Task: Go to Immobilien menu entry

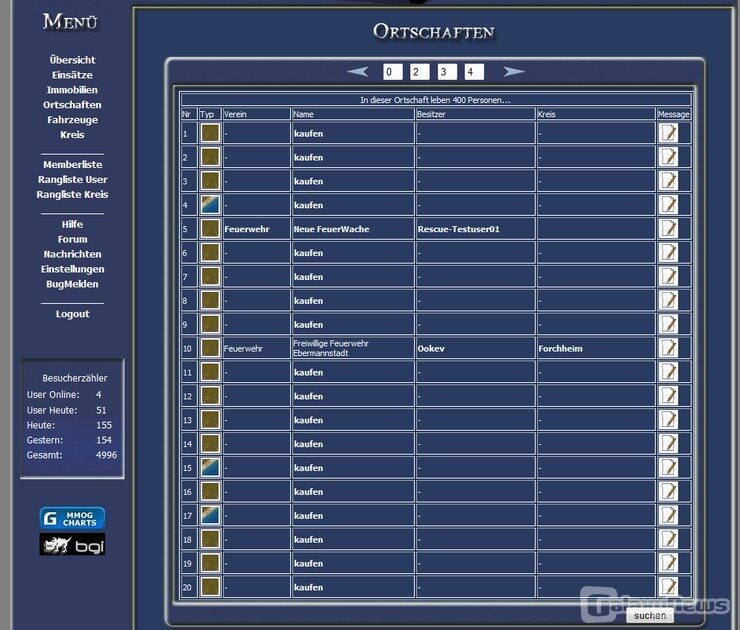Action: (72, 90)
